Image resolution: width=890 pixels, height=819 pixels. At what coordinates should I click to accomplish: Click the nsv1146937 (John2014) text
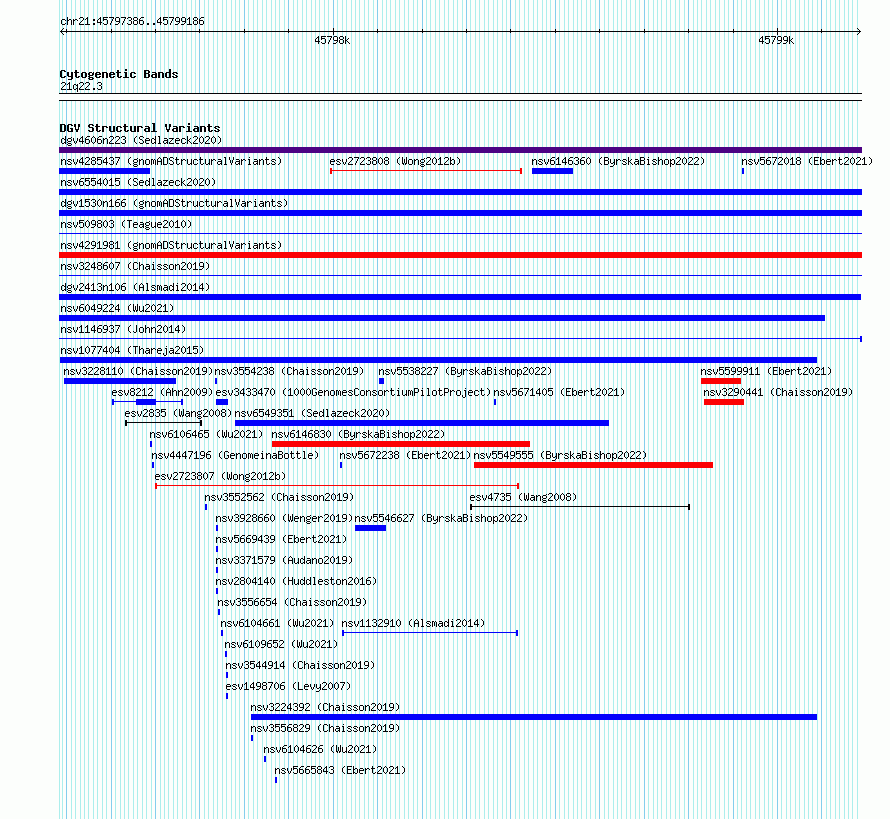coord(123,329)
